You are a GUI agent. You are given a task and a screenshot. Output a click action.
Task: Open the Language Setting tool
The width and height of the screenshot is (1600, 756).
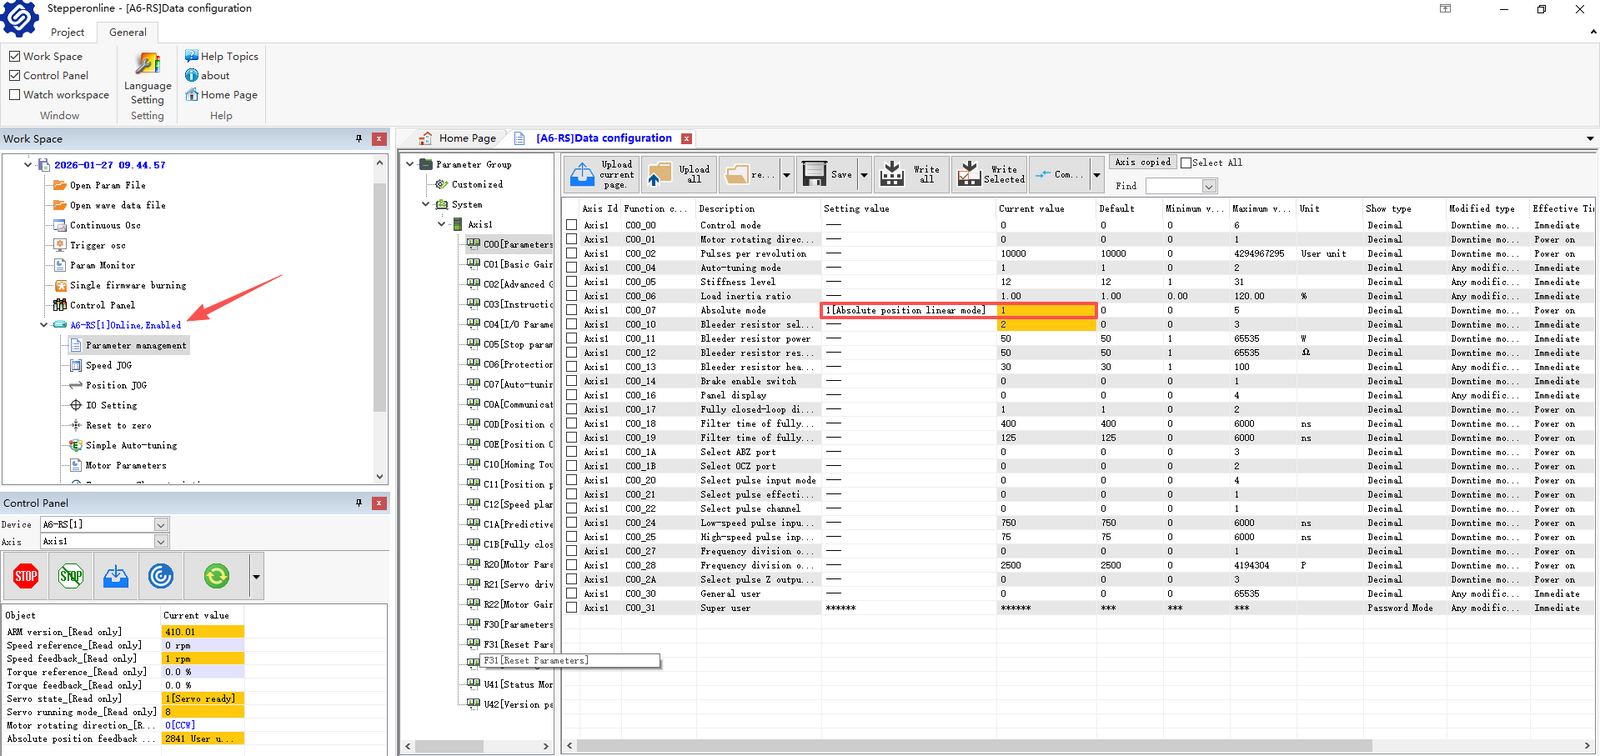click(x=148, y=78)
